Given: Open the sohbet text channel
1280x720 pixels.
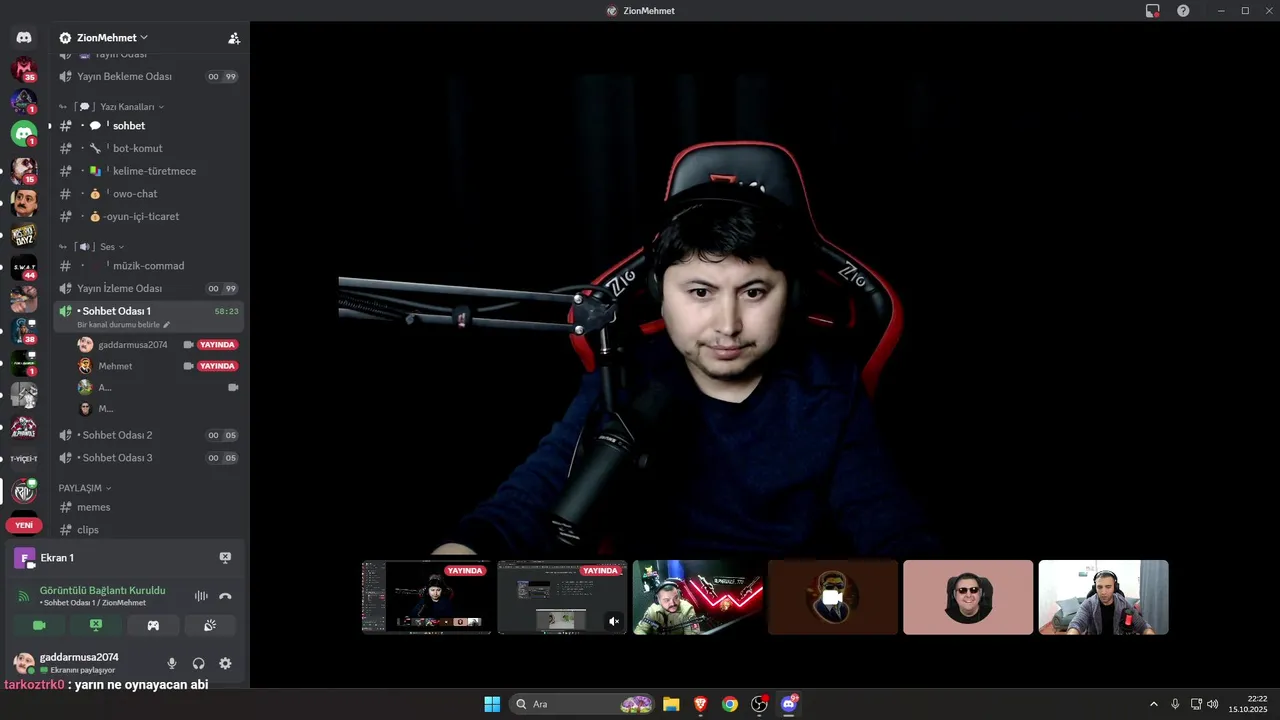Looking at the screenshot, I should 148,126.
